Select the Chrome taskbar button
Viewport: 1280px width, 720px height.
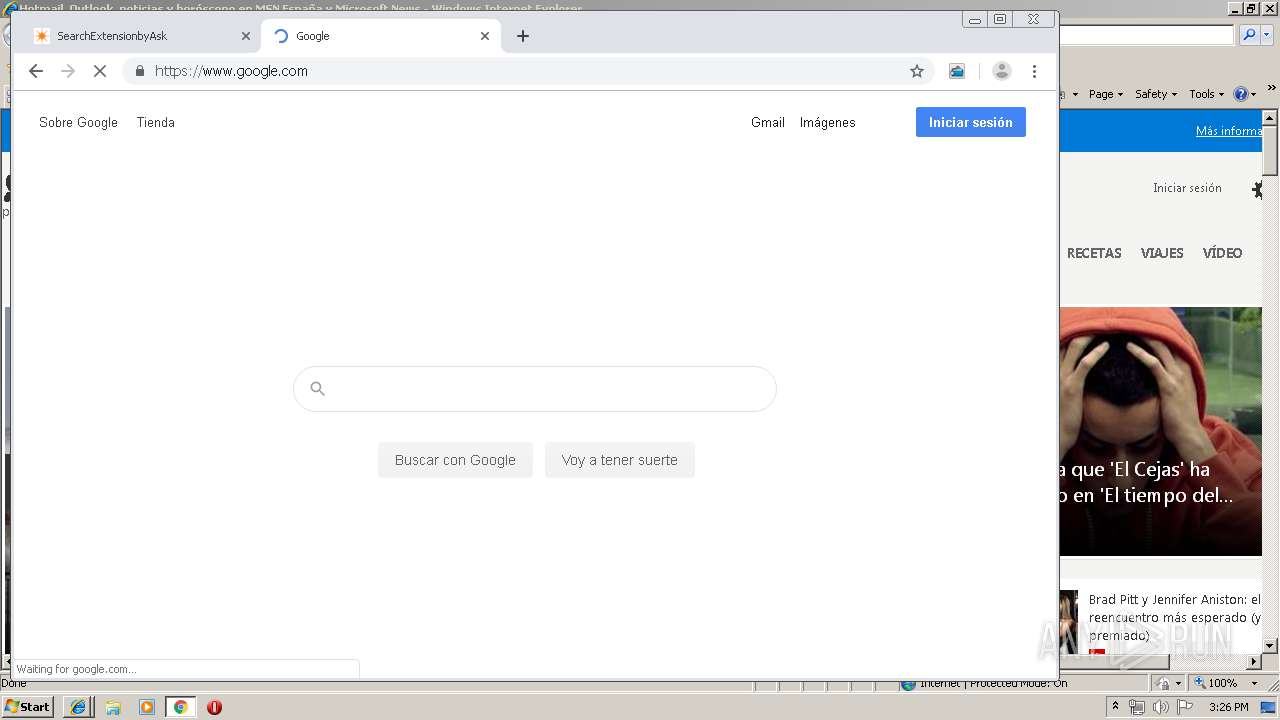[181, 707]
